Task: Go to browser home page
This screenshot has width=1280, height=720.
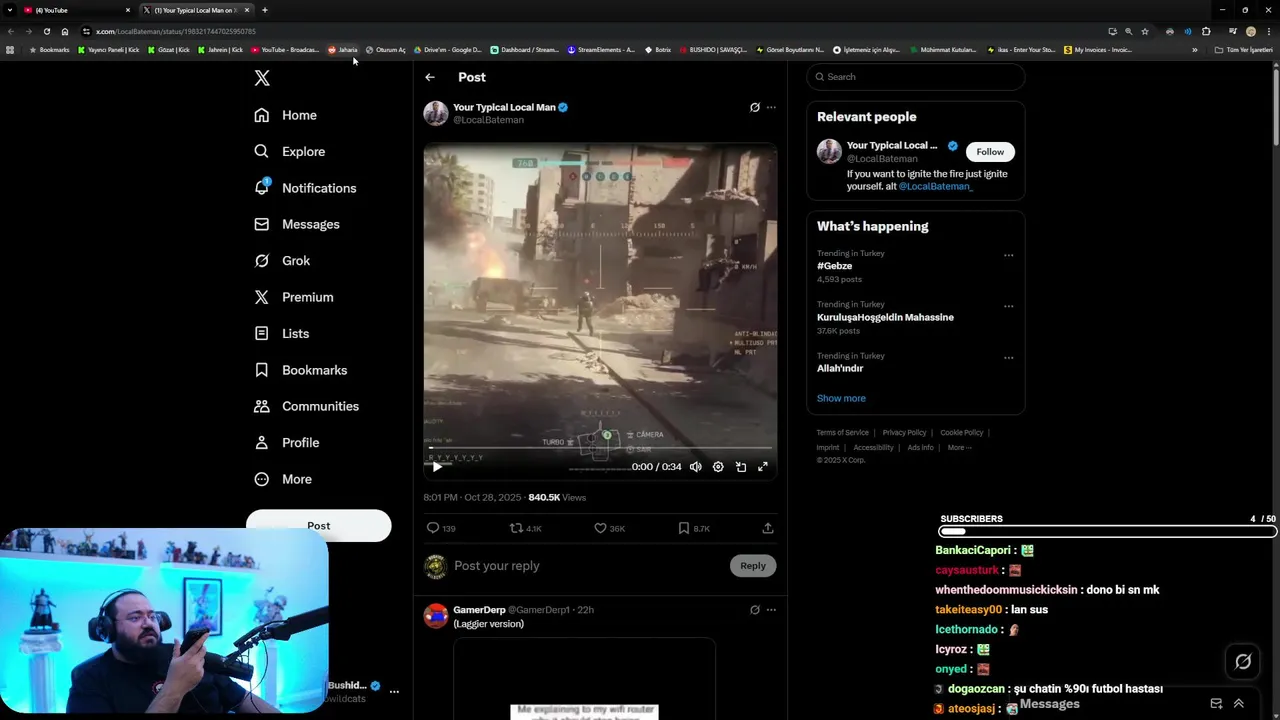Action: [65, 31]
